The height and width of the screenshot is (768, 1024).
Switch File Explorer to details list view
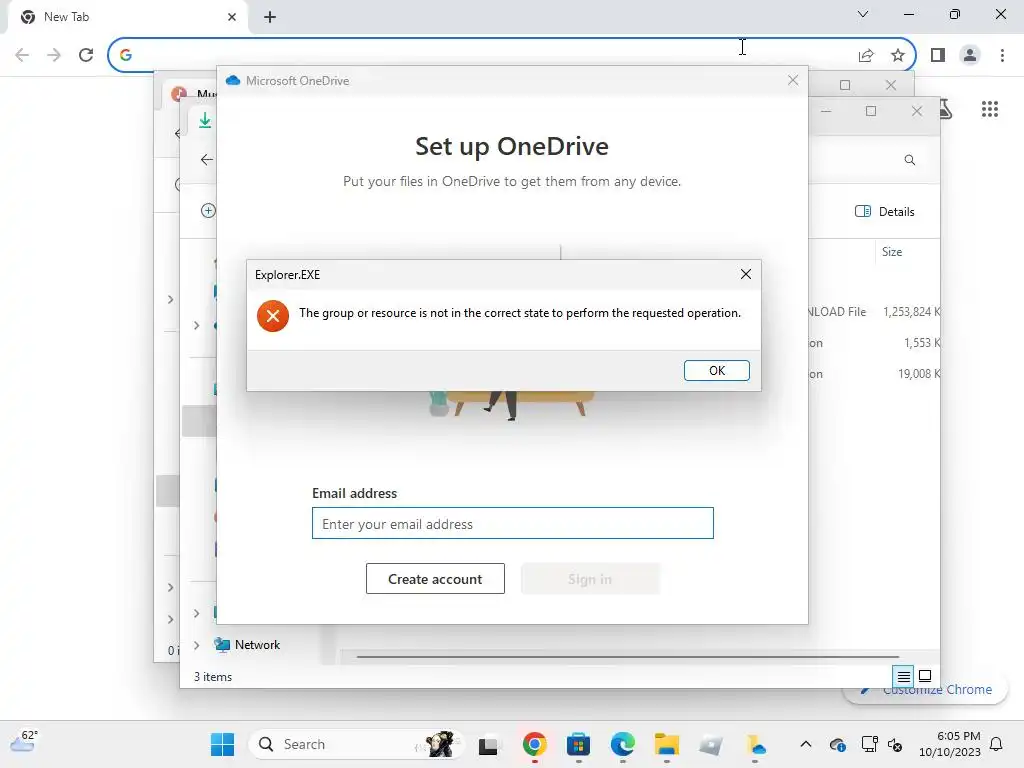point(903,677)
